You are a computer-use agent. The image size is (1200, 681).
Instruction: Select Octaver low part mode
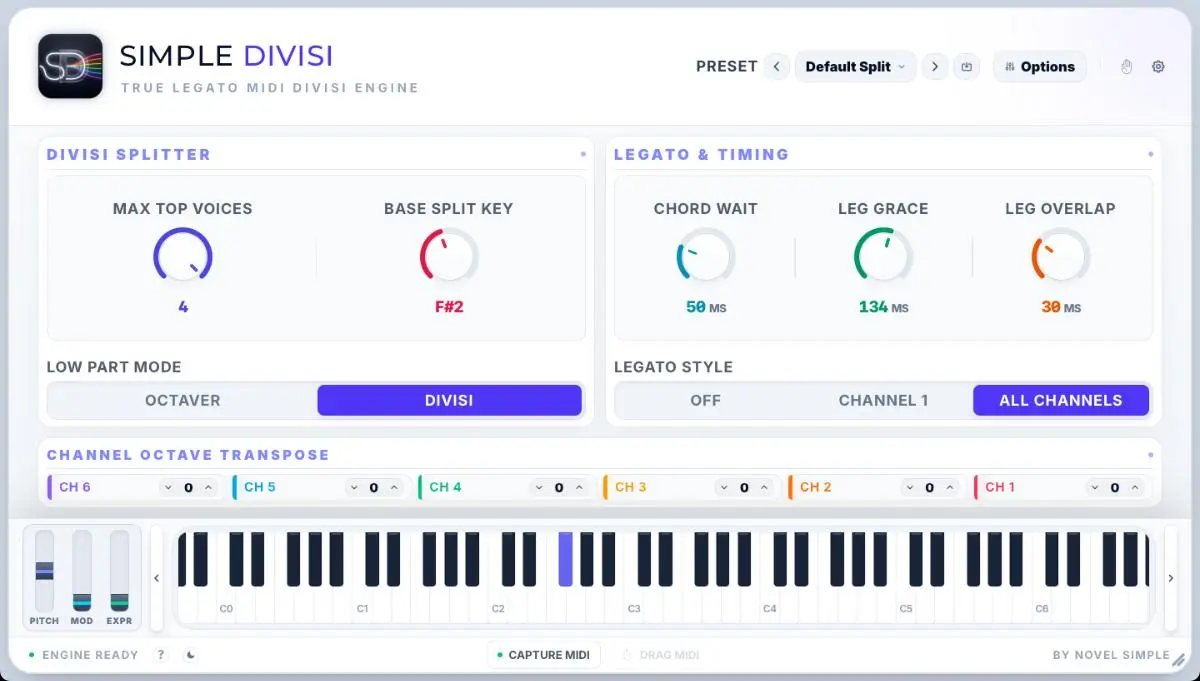(x=183, y=400)
